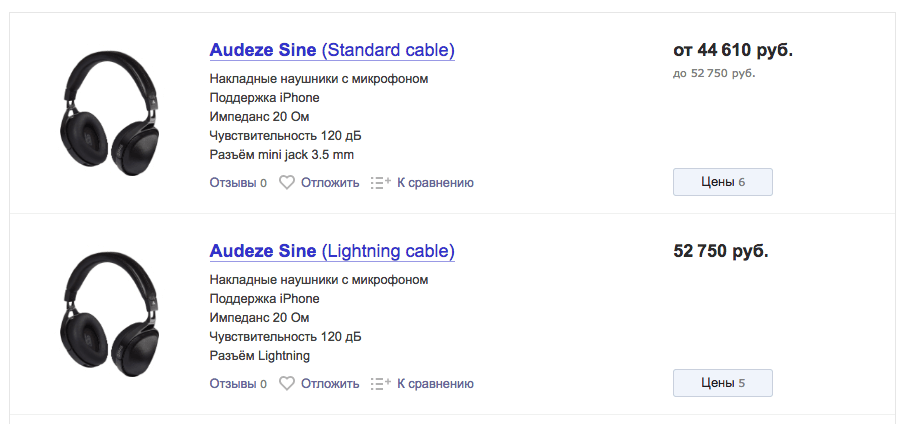Click price от 44 610 руб.

click(x=733, y=50)
